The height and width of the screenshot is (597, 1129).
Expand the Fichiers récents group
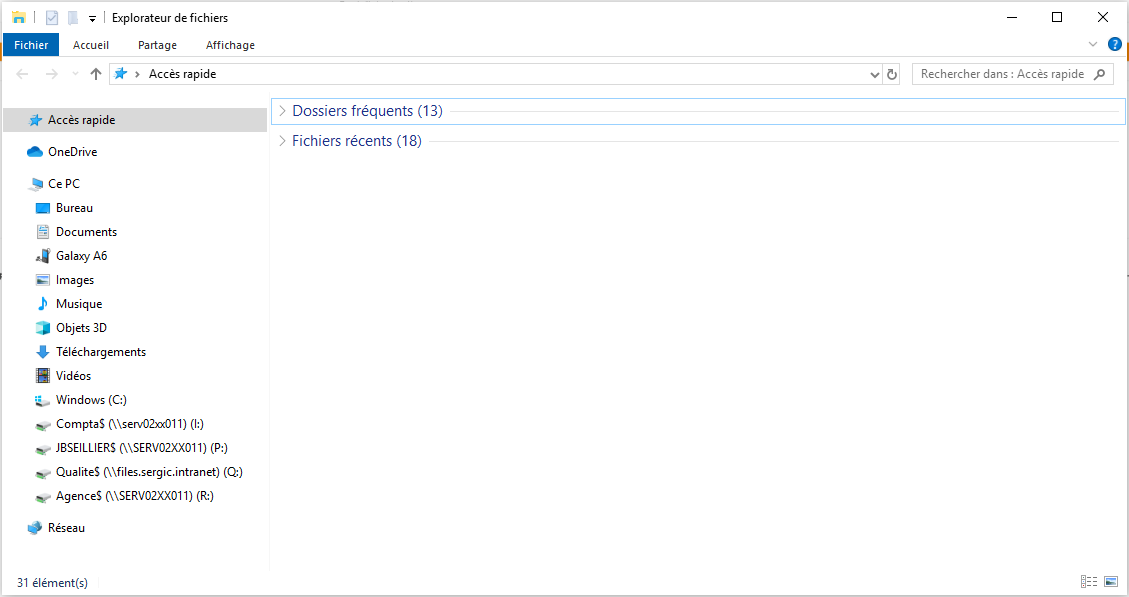pos(282,141)
